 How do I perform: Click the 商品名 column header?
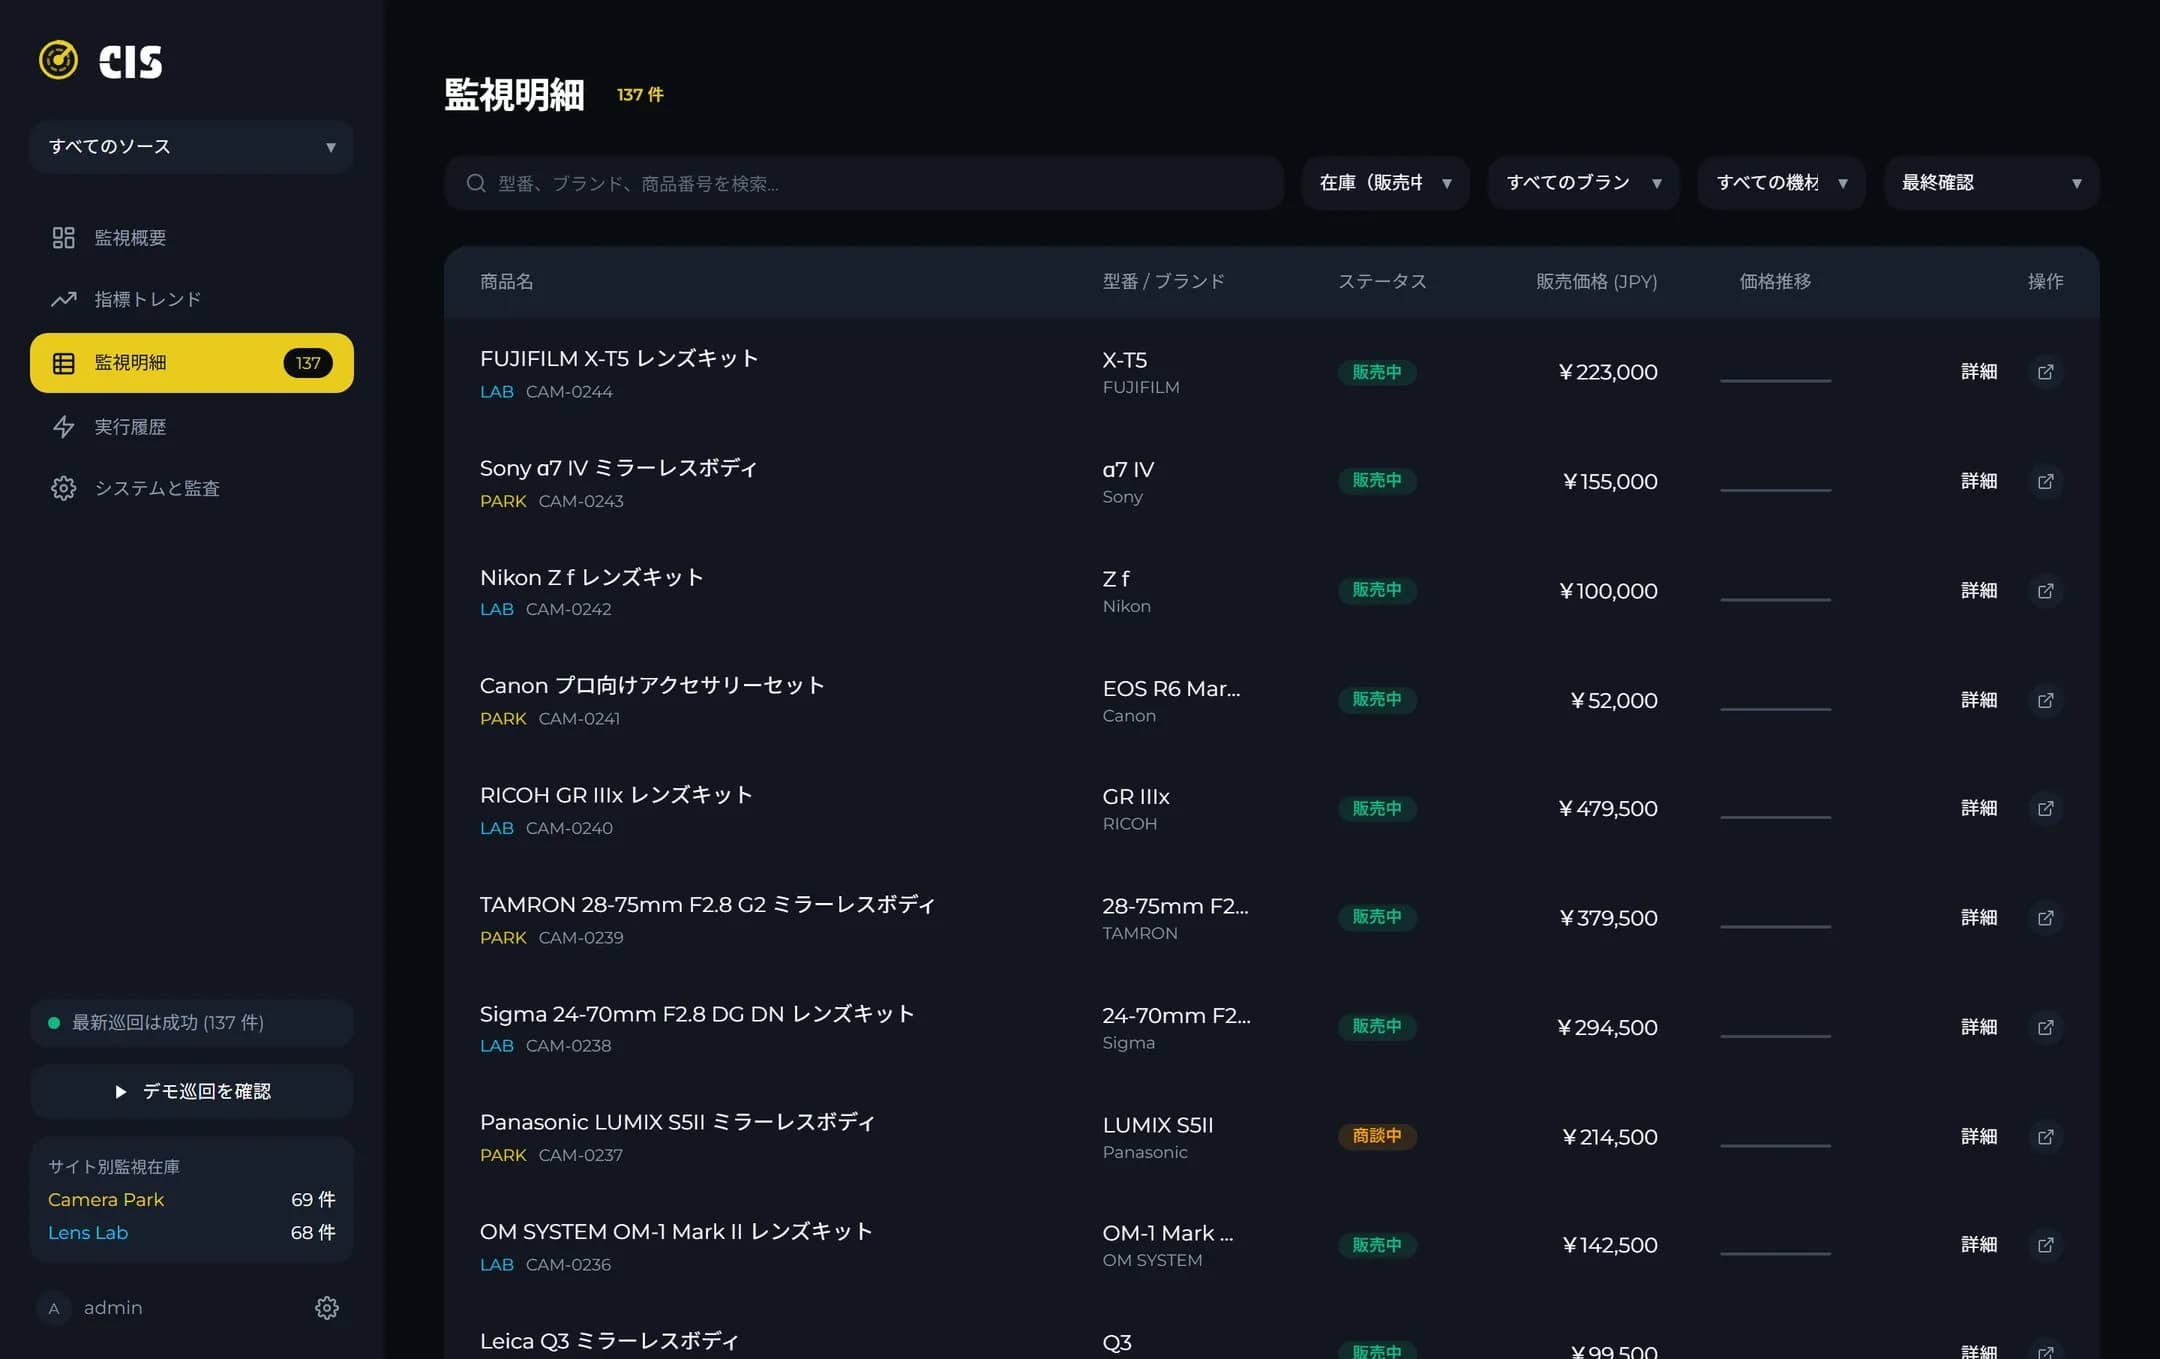tap(506, 282)
